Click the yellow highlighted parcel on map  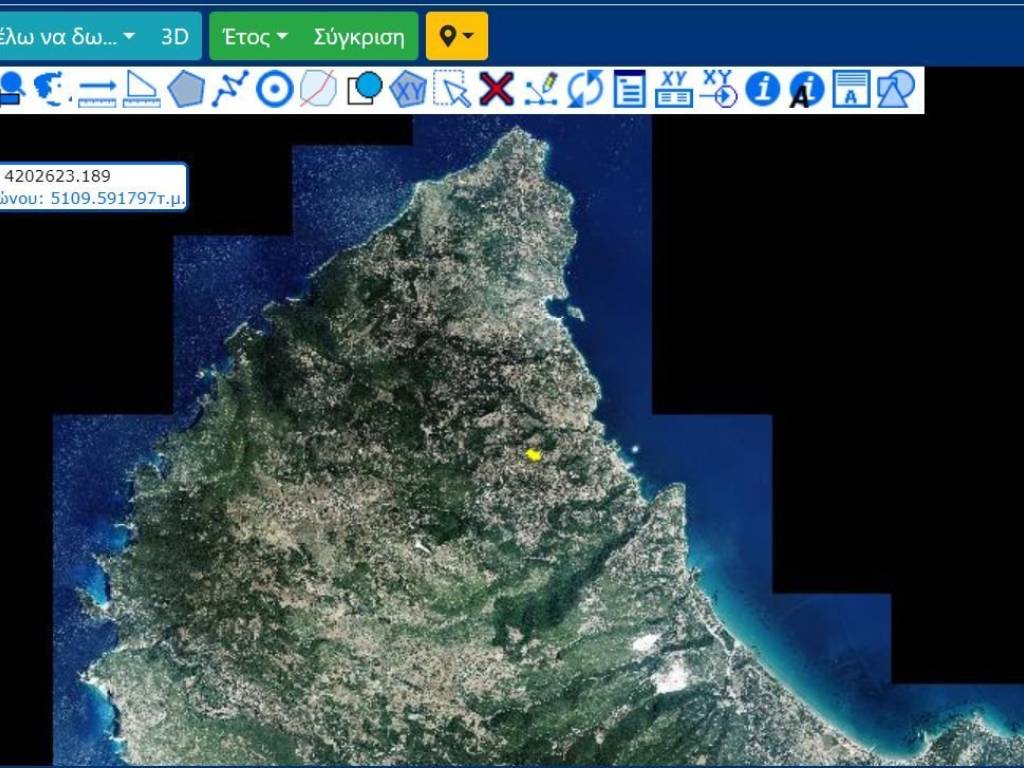coord(535,455)
